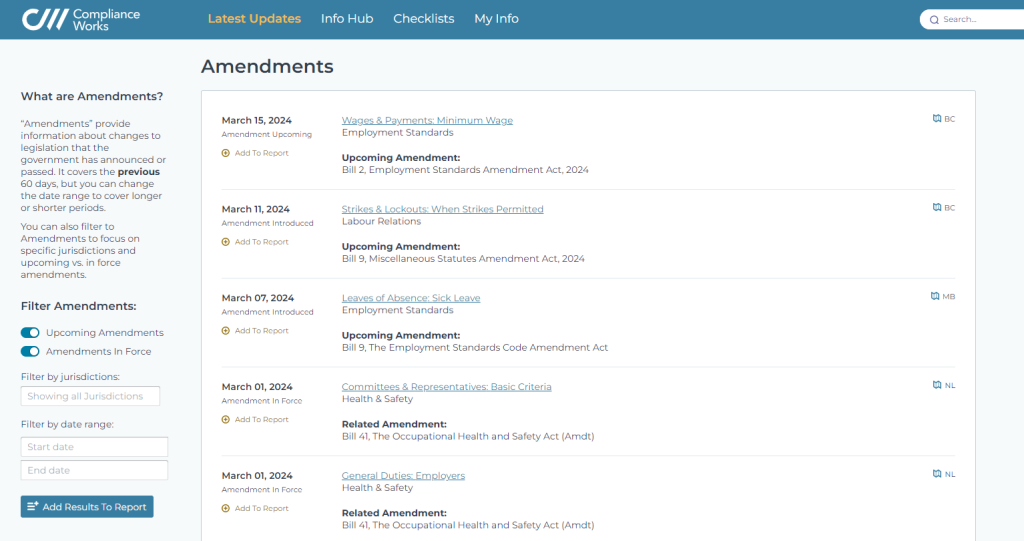Click plus icon for Committees & Representatives row

pyautogui.click(x=226, y=419)
